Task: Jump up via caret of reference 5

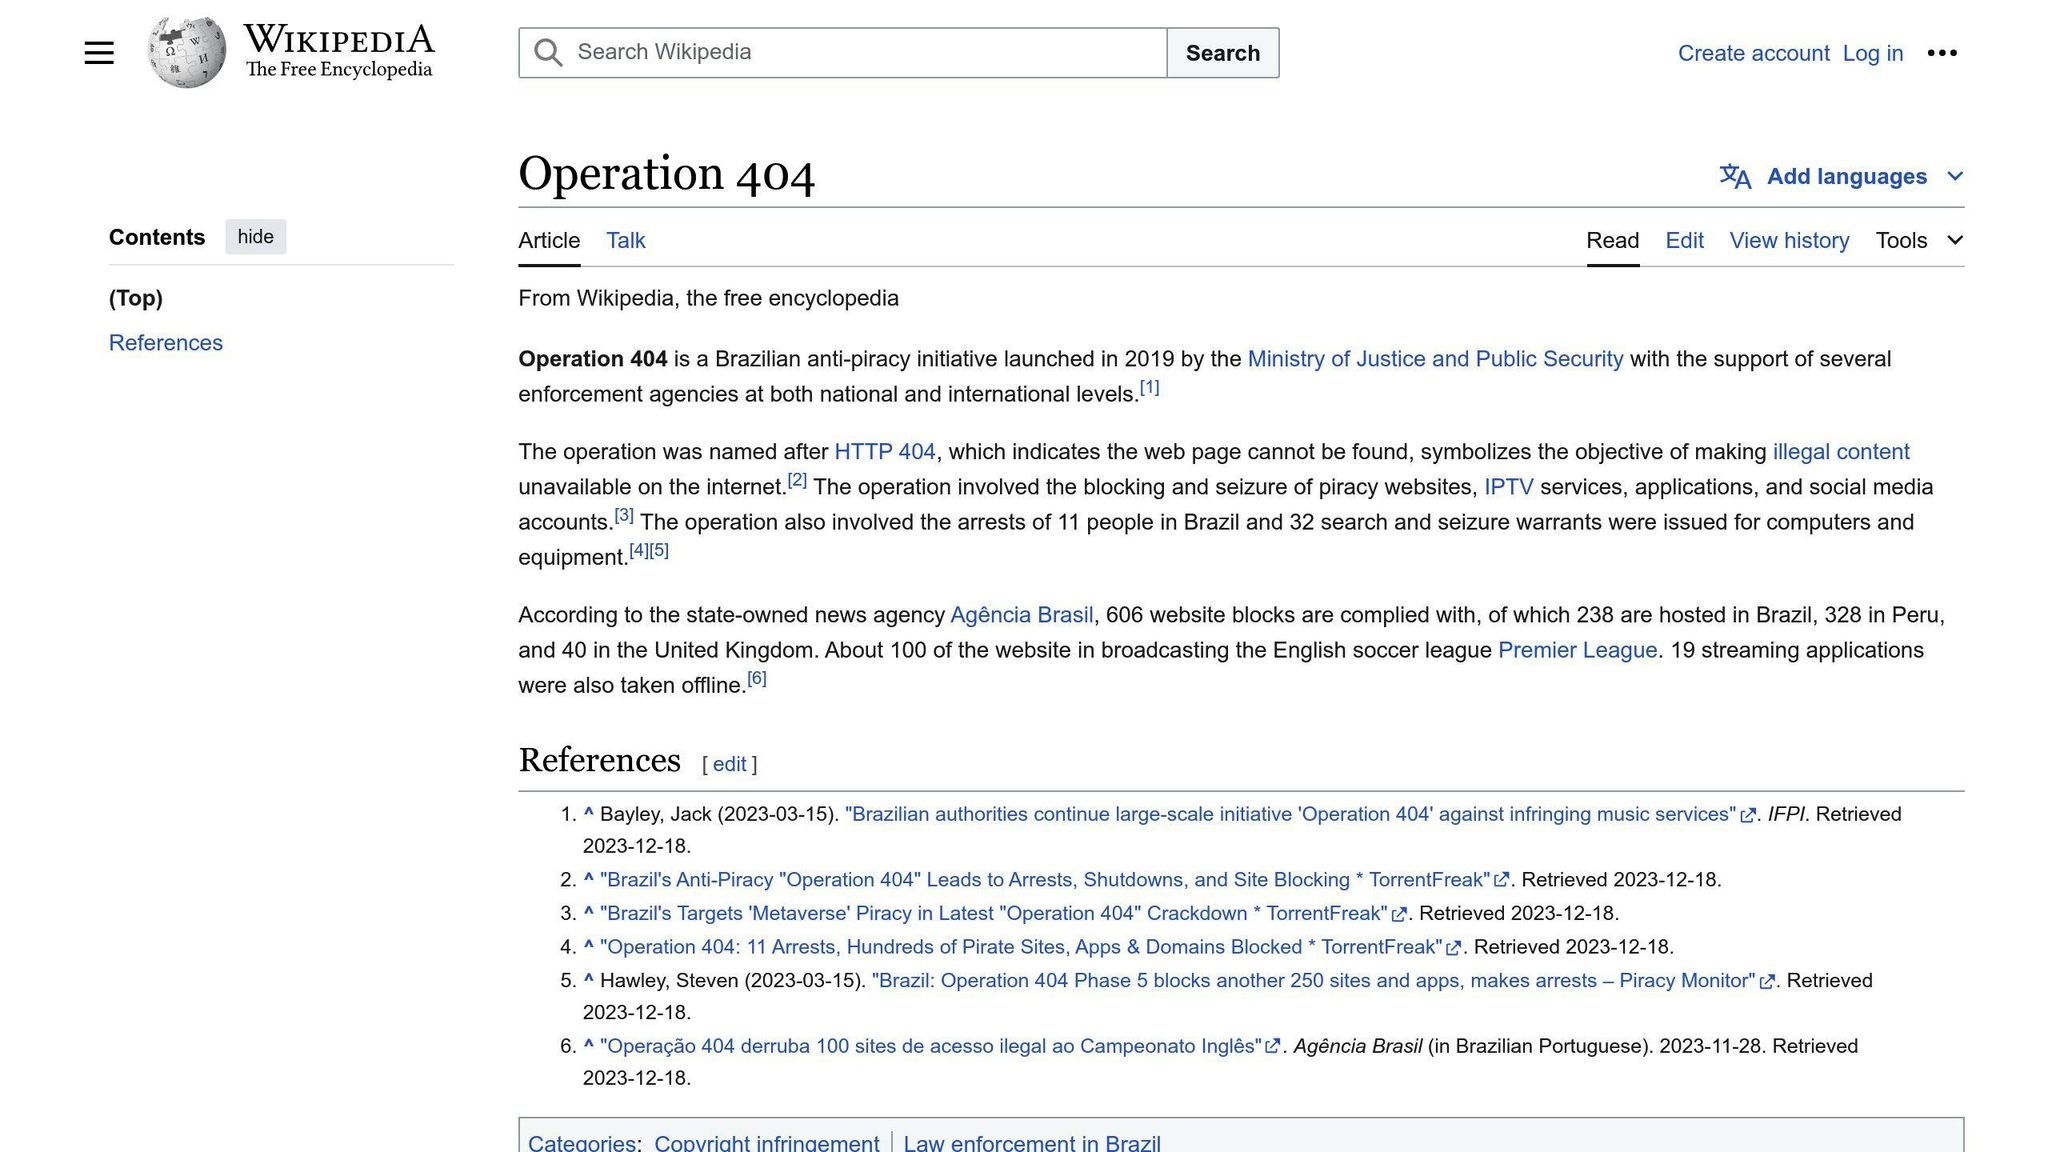Action: [589, 979]
